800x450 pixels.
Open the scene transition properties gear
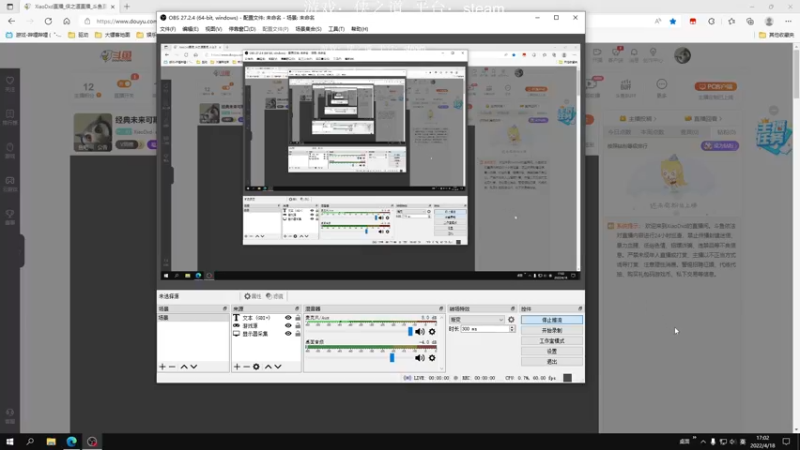tap(511, 320)
